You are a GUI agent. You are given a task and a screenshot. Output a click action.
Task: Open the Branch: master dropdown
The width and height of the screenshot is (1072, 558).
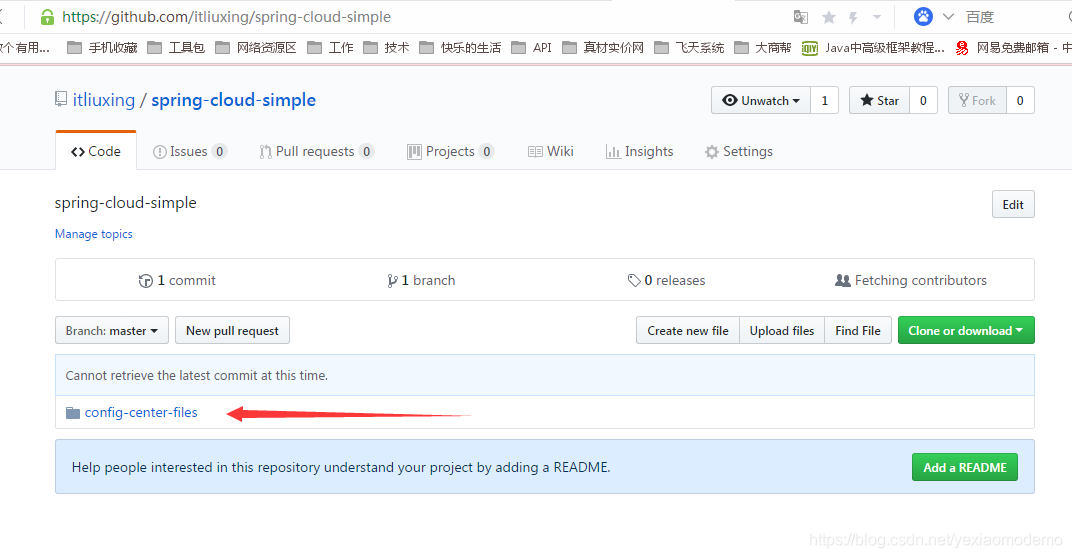[x=112, y=330]
